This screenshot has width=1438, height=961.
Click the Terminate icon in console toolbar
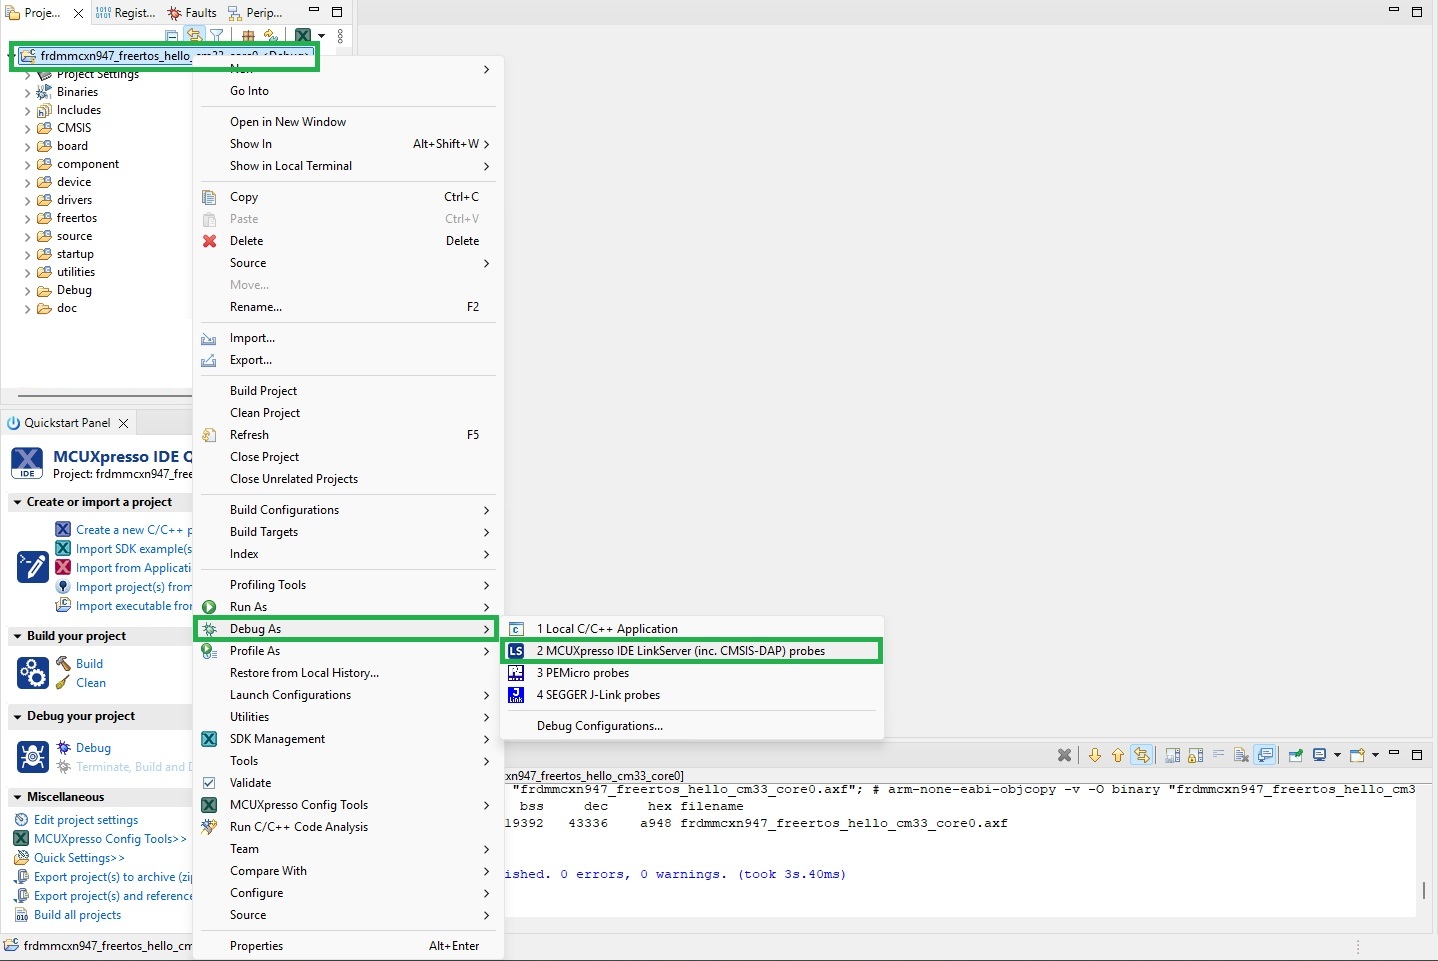pyautogui.click(x=1063, y=755)
